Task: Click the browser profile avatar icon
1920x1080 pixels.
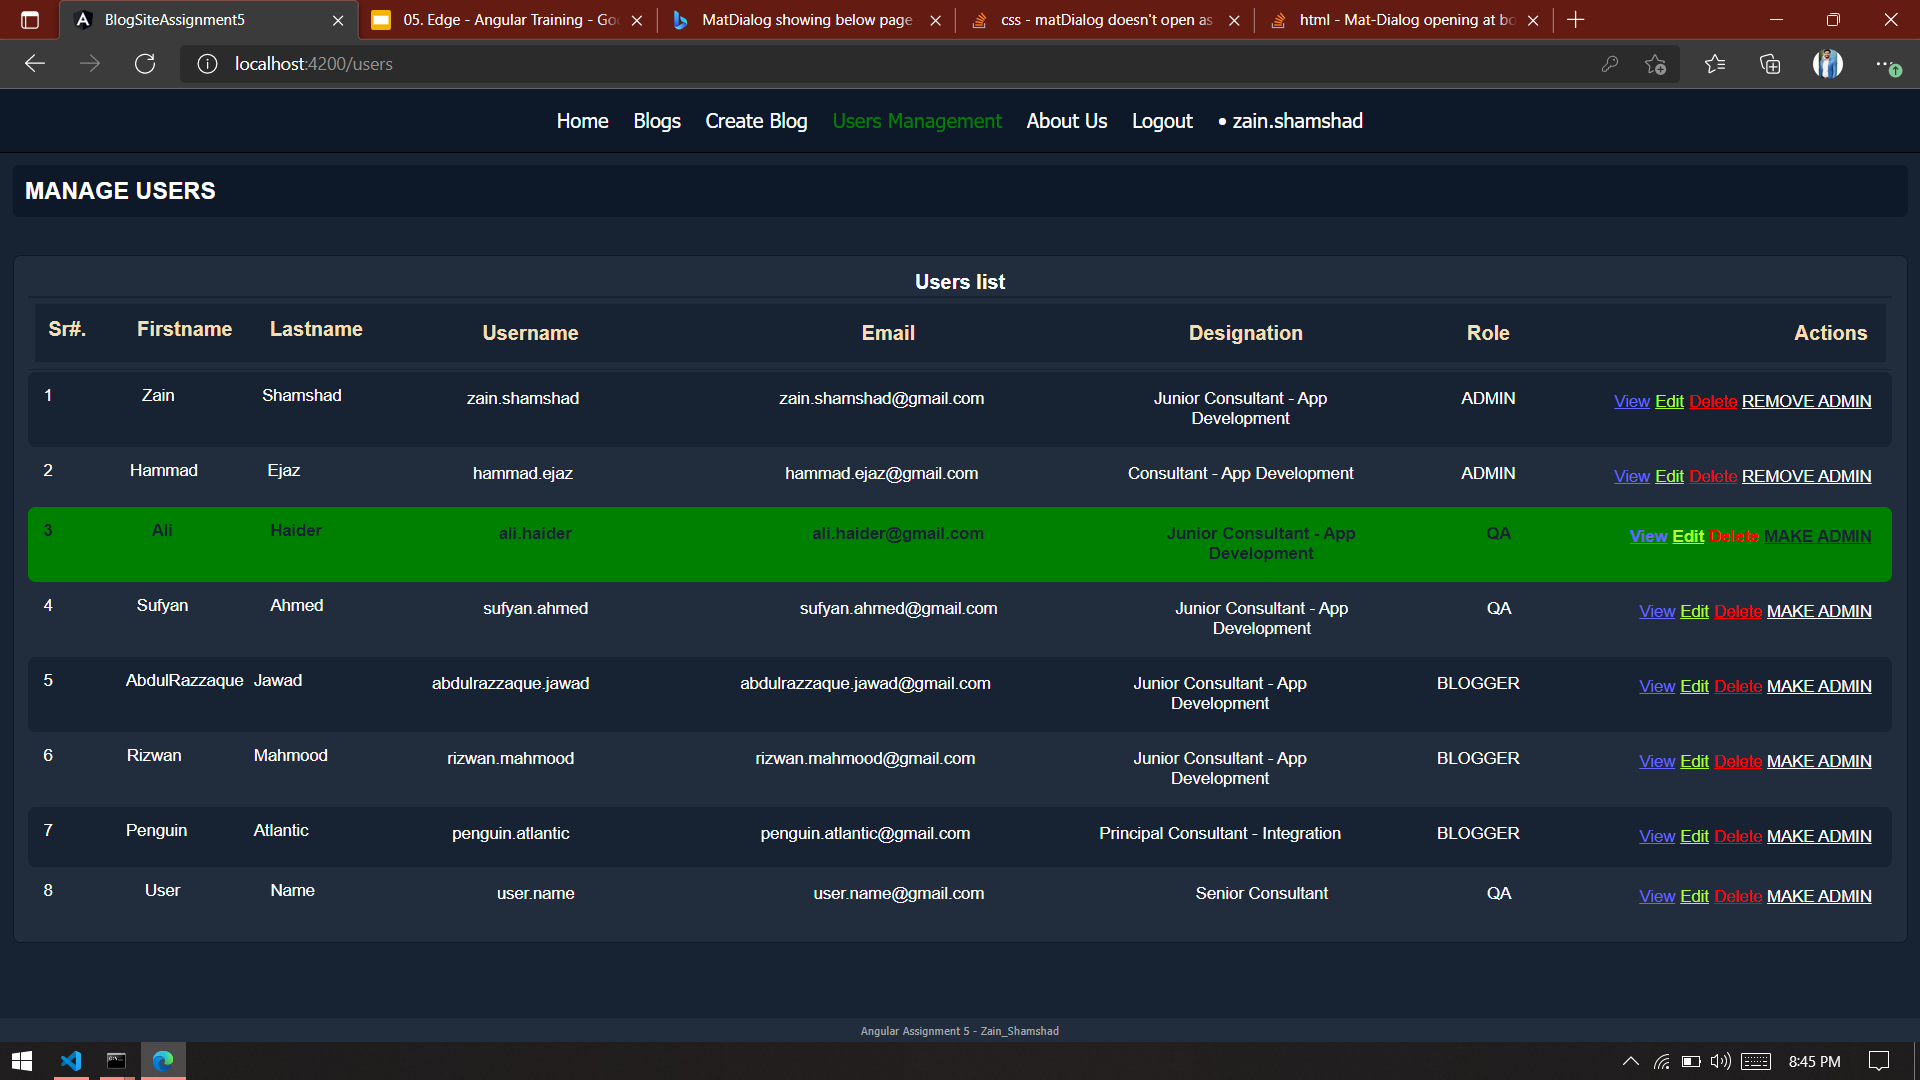Action: (x=1827, y=63)
